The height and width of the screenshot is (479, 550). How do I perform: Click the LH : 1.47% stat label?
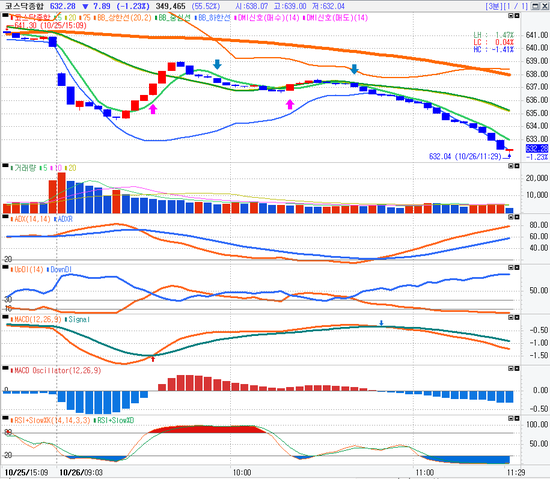(x=494, y=35)
